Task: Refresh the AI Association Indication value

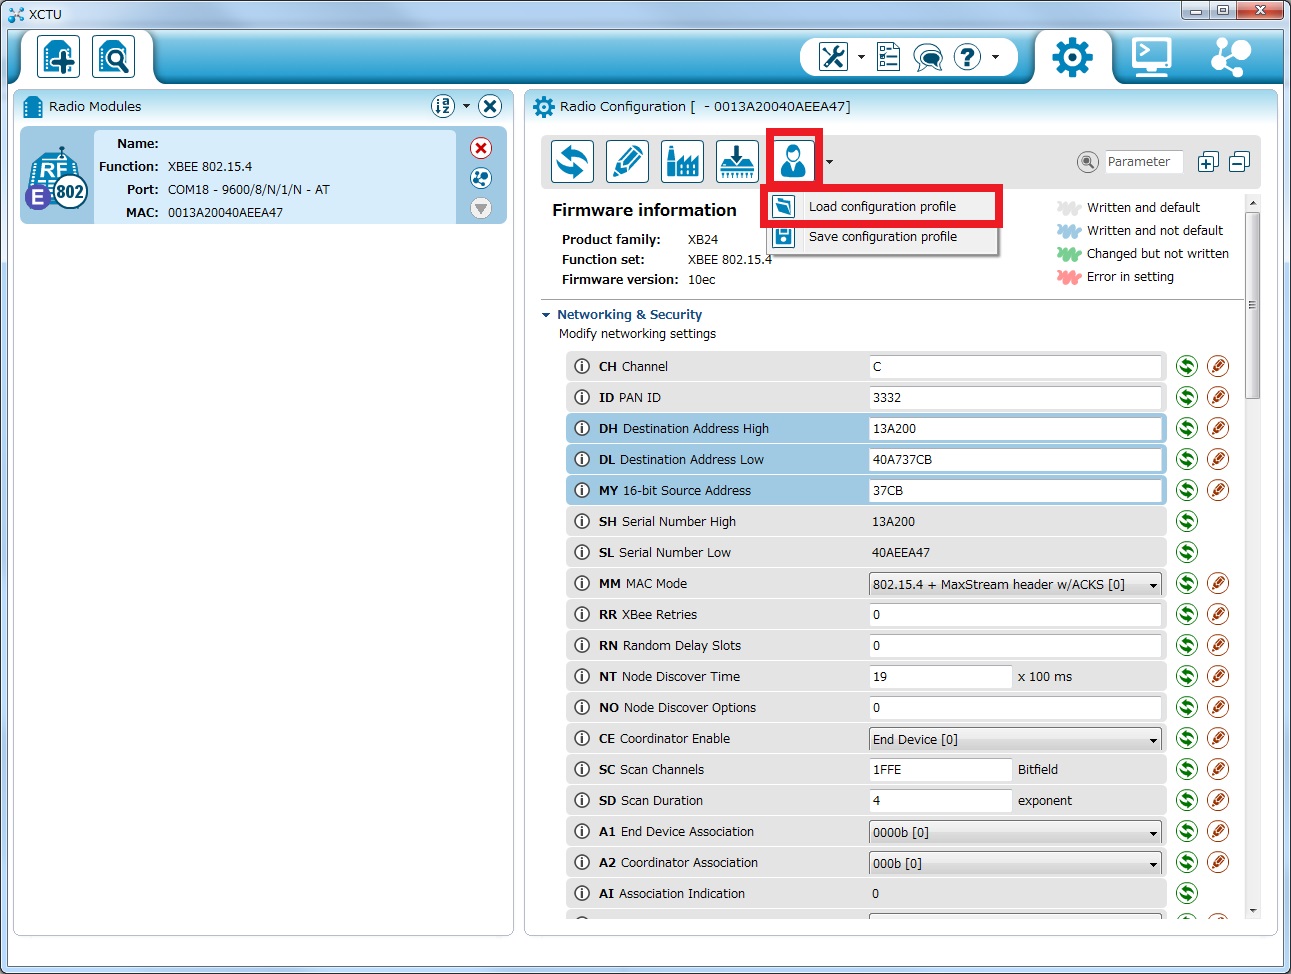Action: pyautogui.click(x=1187, y=893)
